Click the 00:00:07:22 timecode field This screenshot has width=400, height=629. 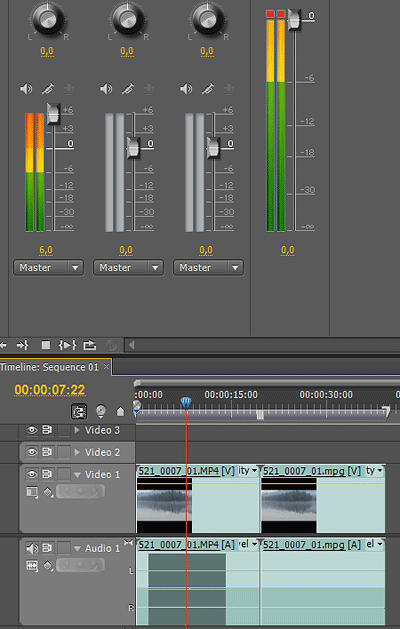pyautogui.click(x=50, y=390)
